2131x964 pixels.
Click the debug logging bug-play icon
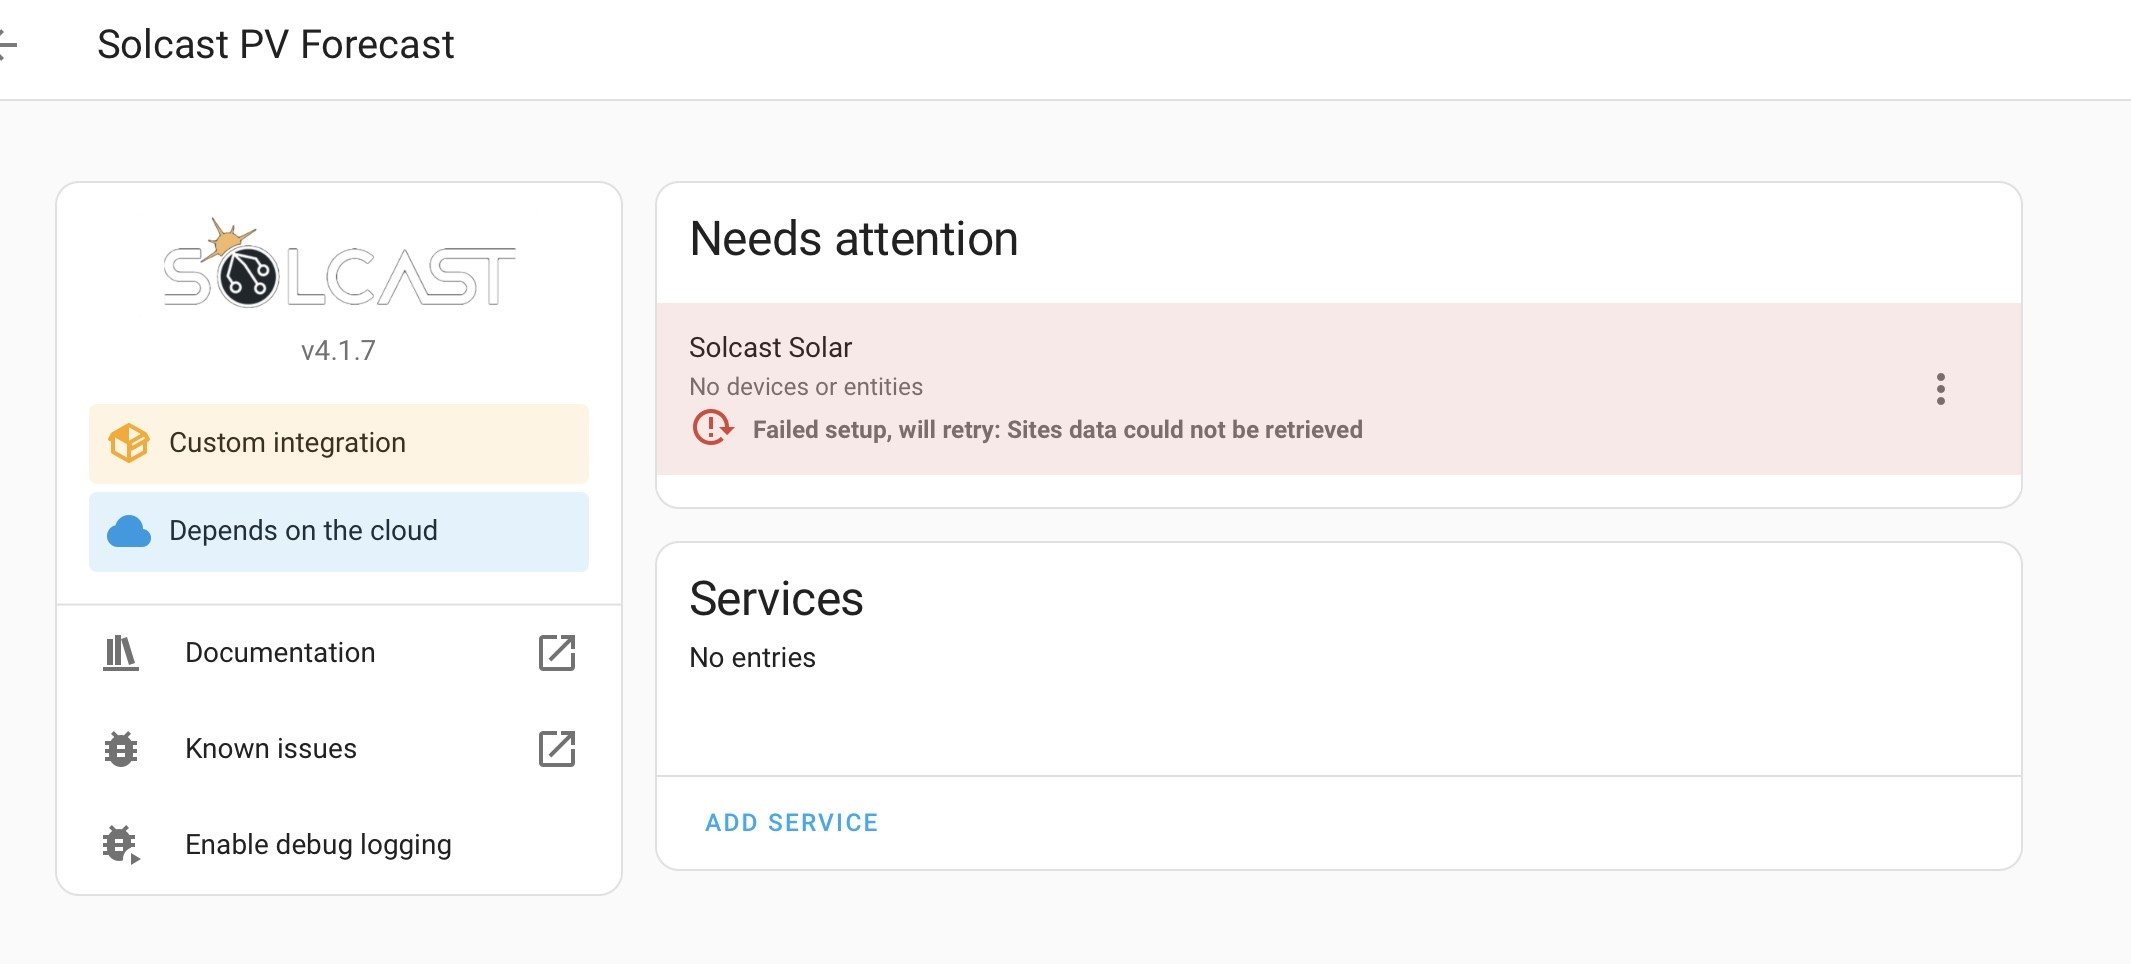click(x=121, y=845)
